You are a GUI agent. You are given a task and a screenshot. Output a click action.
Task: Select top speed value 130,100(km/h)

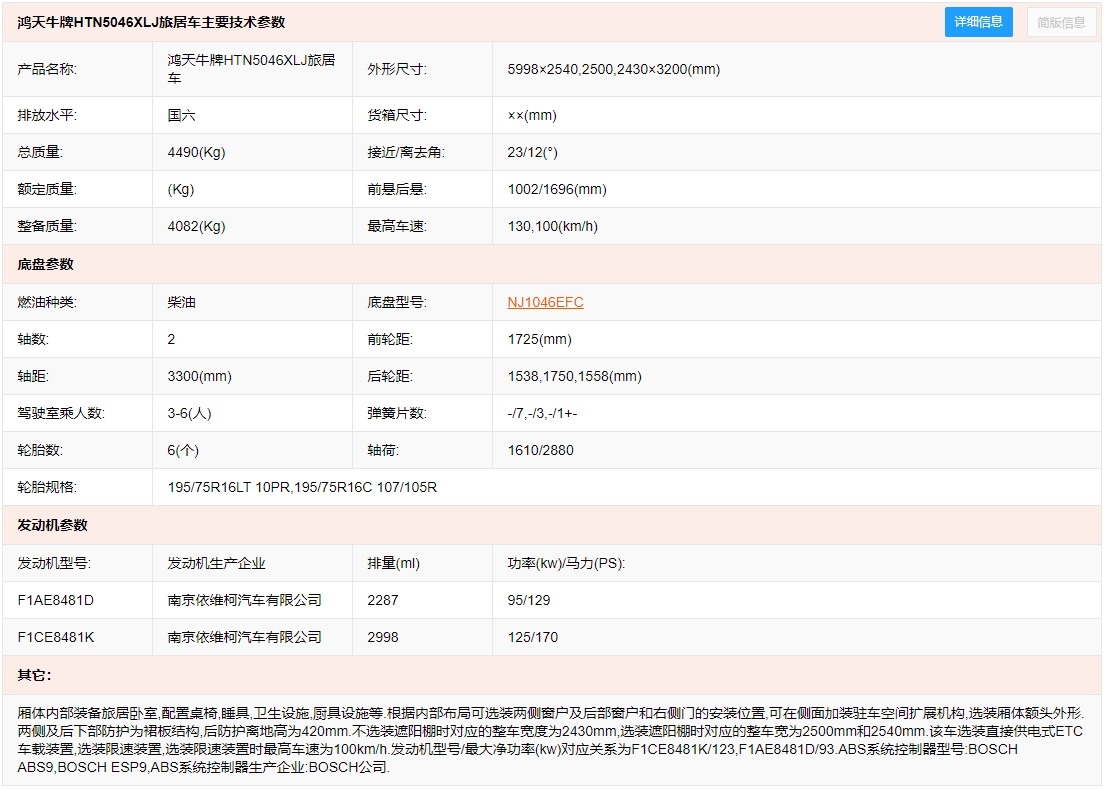pos(552,226)
